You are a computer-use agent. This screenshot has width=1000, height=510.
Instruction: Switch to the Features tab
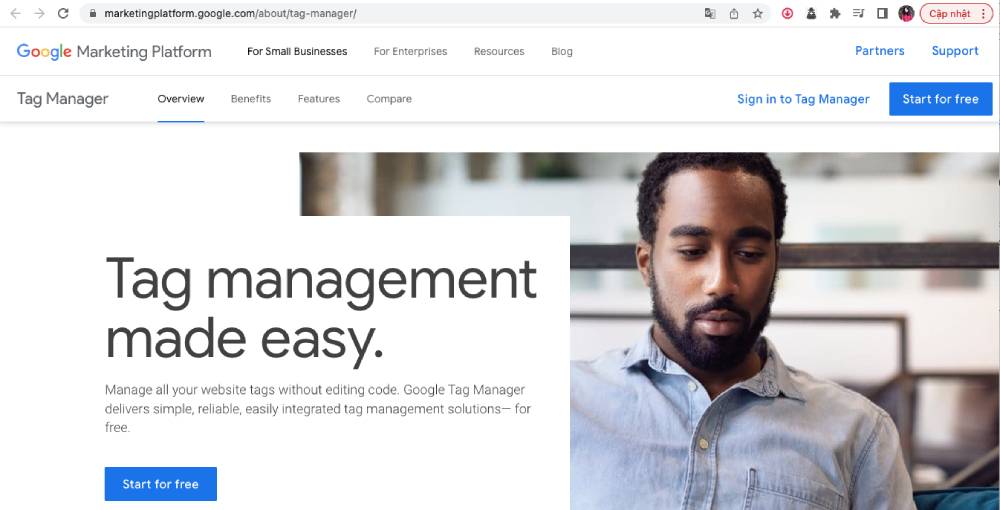(x=319, y=99)
